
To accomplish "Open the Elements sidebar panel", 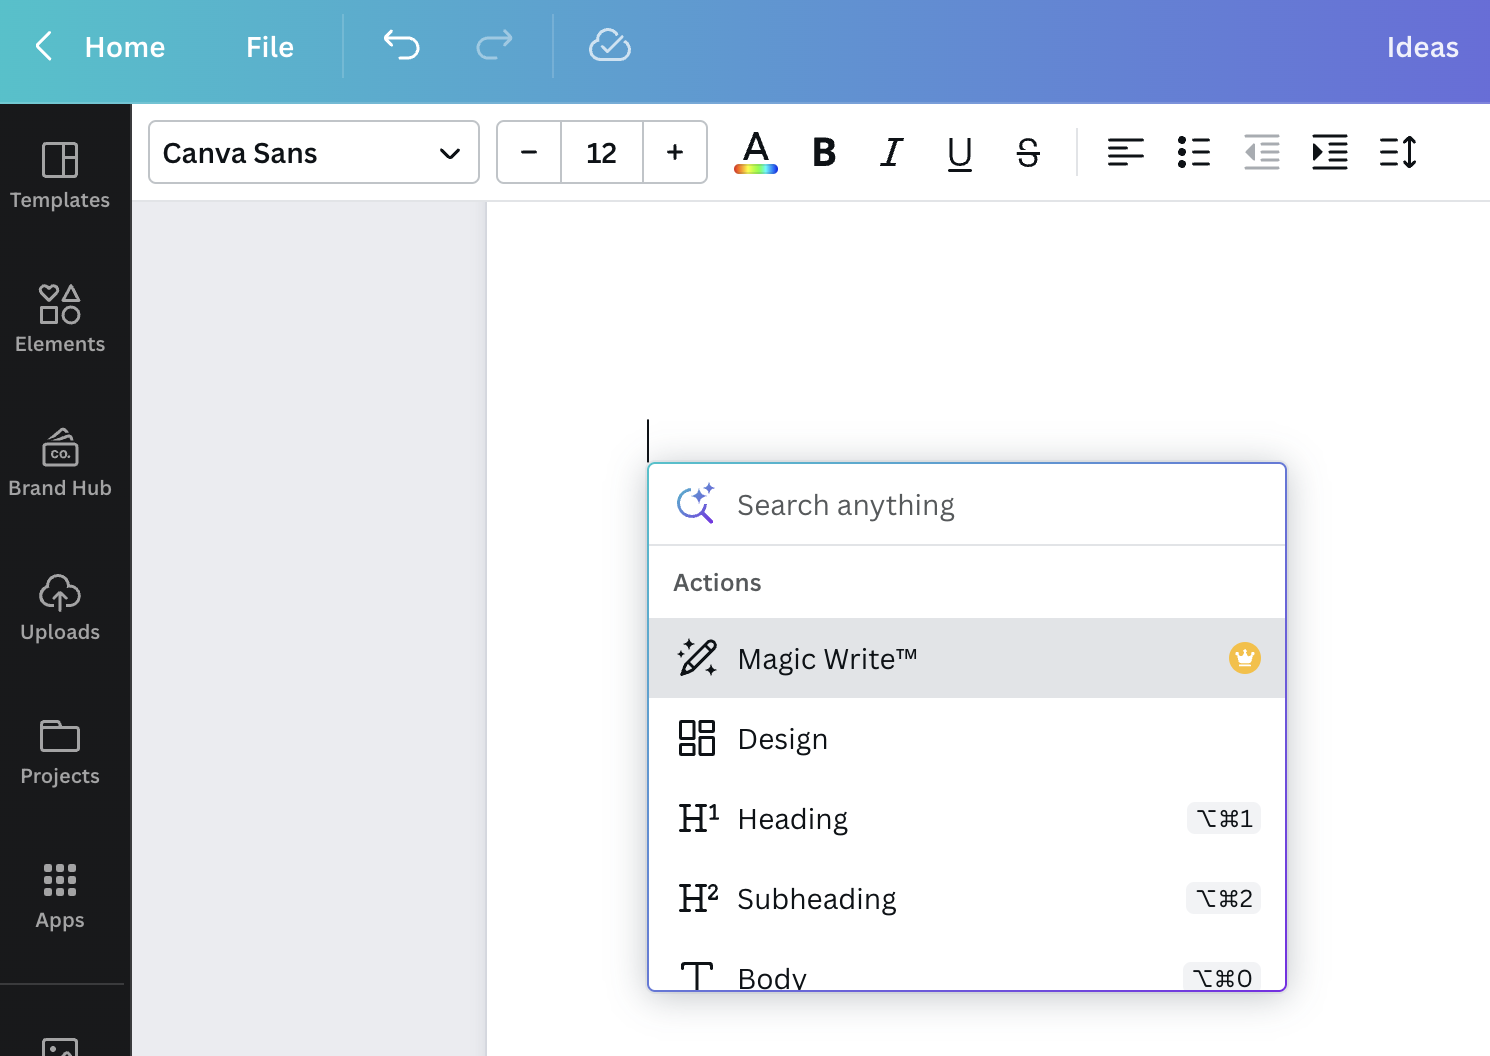I will coord(60,320).
